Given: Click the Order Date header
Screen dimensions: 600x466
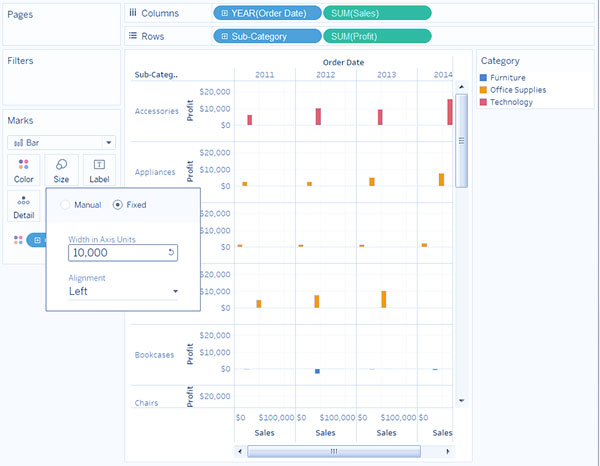Looking at the screenshot, I should (x=343, y=62).
